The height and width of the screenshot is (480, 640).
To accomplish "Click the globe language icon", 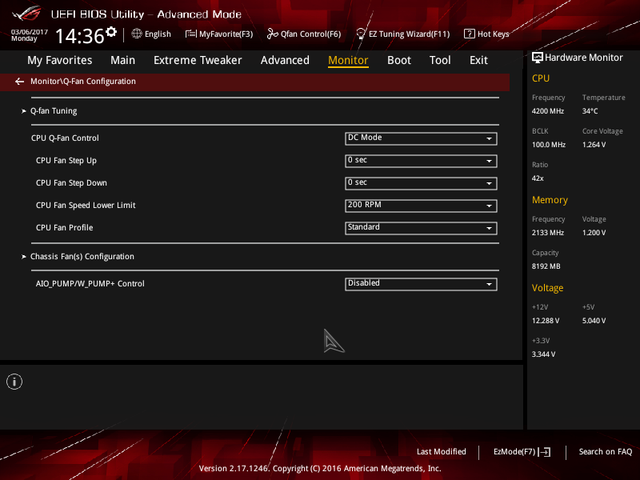I will pyautogui.click(x=136, y=34).
